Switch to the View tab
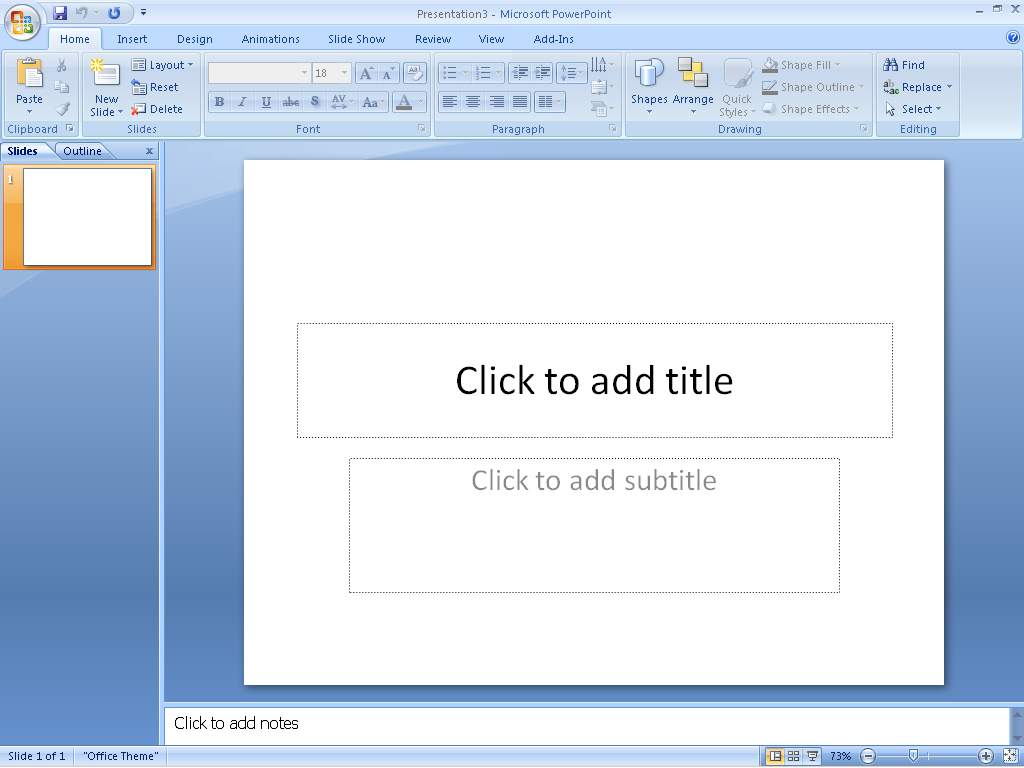This screenshot has height=768, width=1024. (x=491, y=39)
